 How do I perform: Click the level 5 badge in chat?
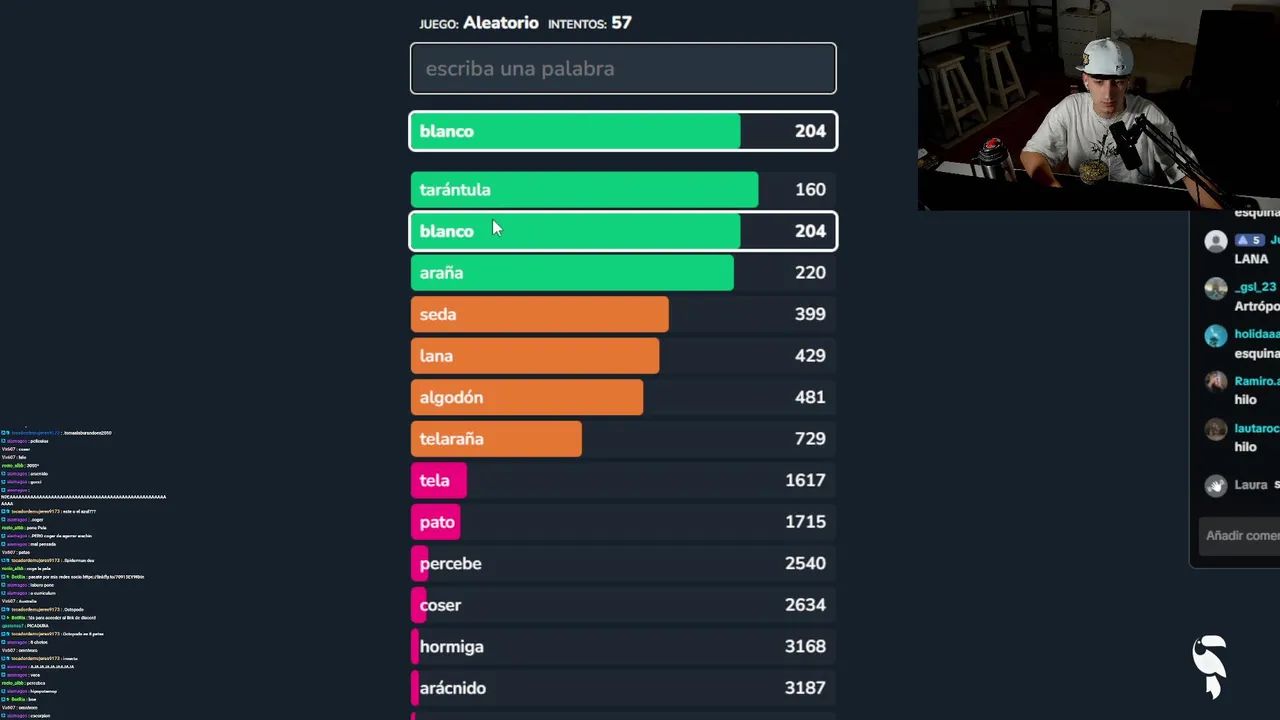click(x=1249, y=240)
